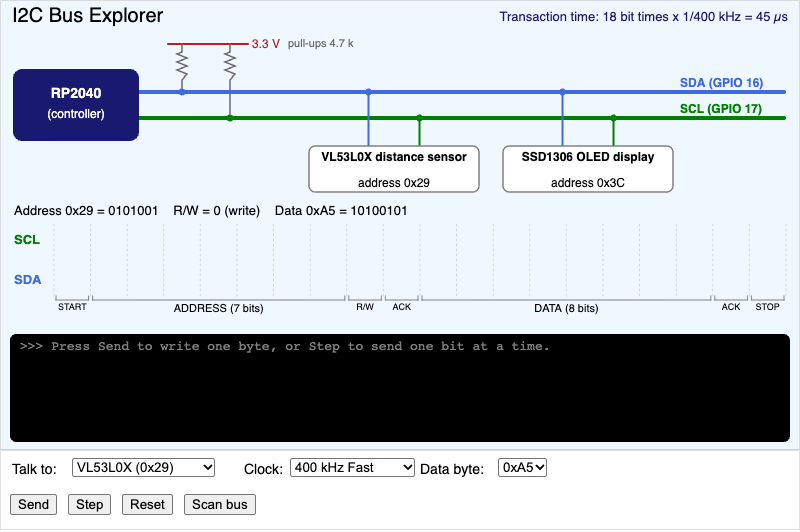Reset the bus transaction

click(x=147, y=504)
